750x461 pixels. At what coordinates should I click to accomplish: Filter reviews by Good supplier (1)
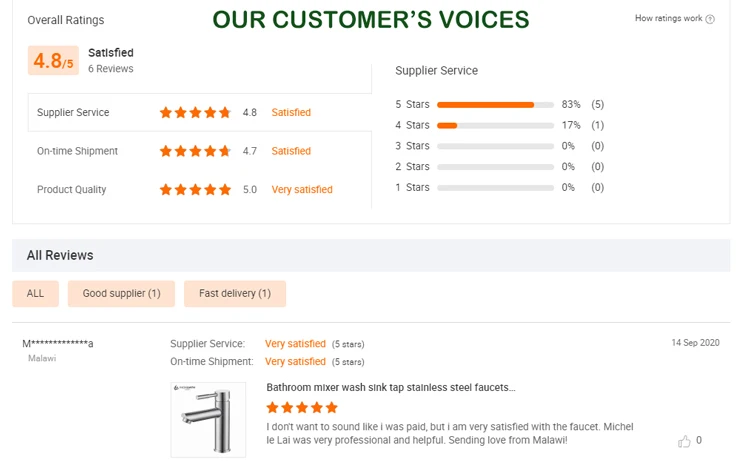coord(121,294)
